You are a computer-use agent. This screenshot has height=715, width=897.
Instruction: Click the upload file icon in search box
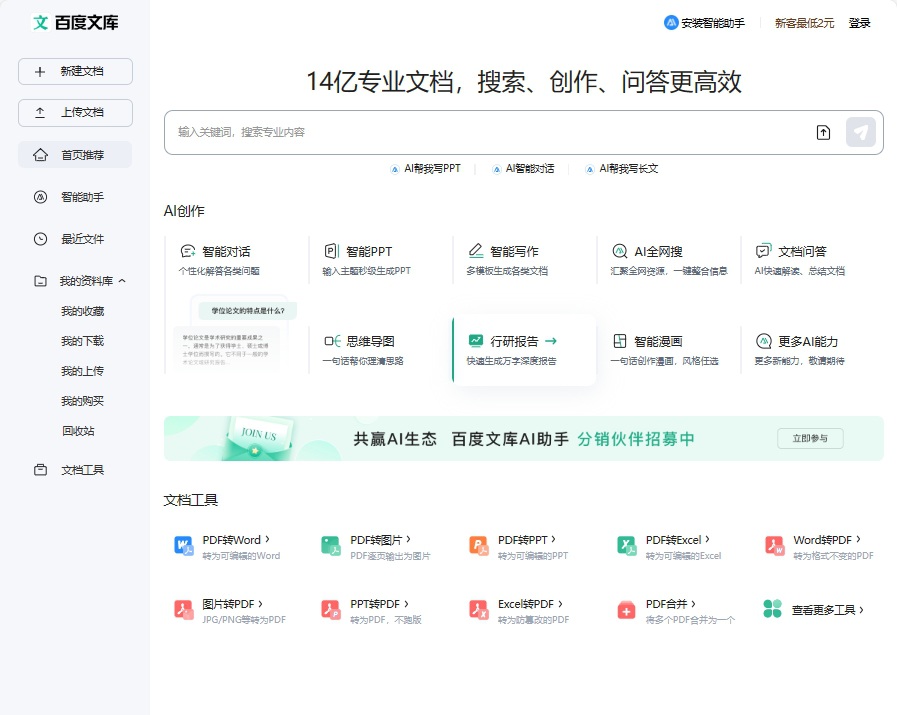pyautogui.click(x=823, y=132)
